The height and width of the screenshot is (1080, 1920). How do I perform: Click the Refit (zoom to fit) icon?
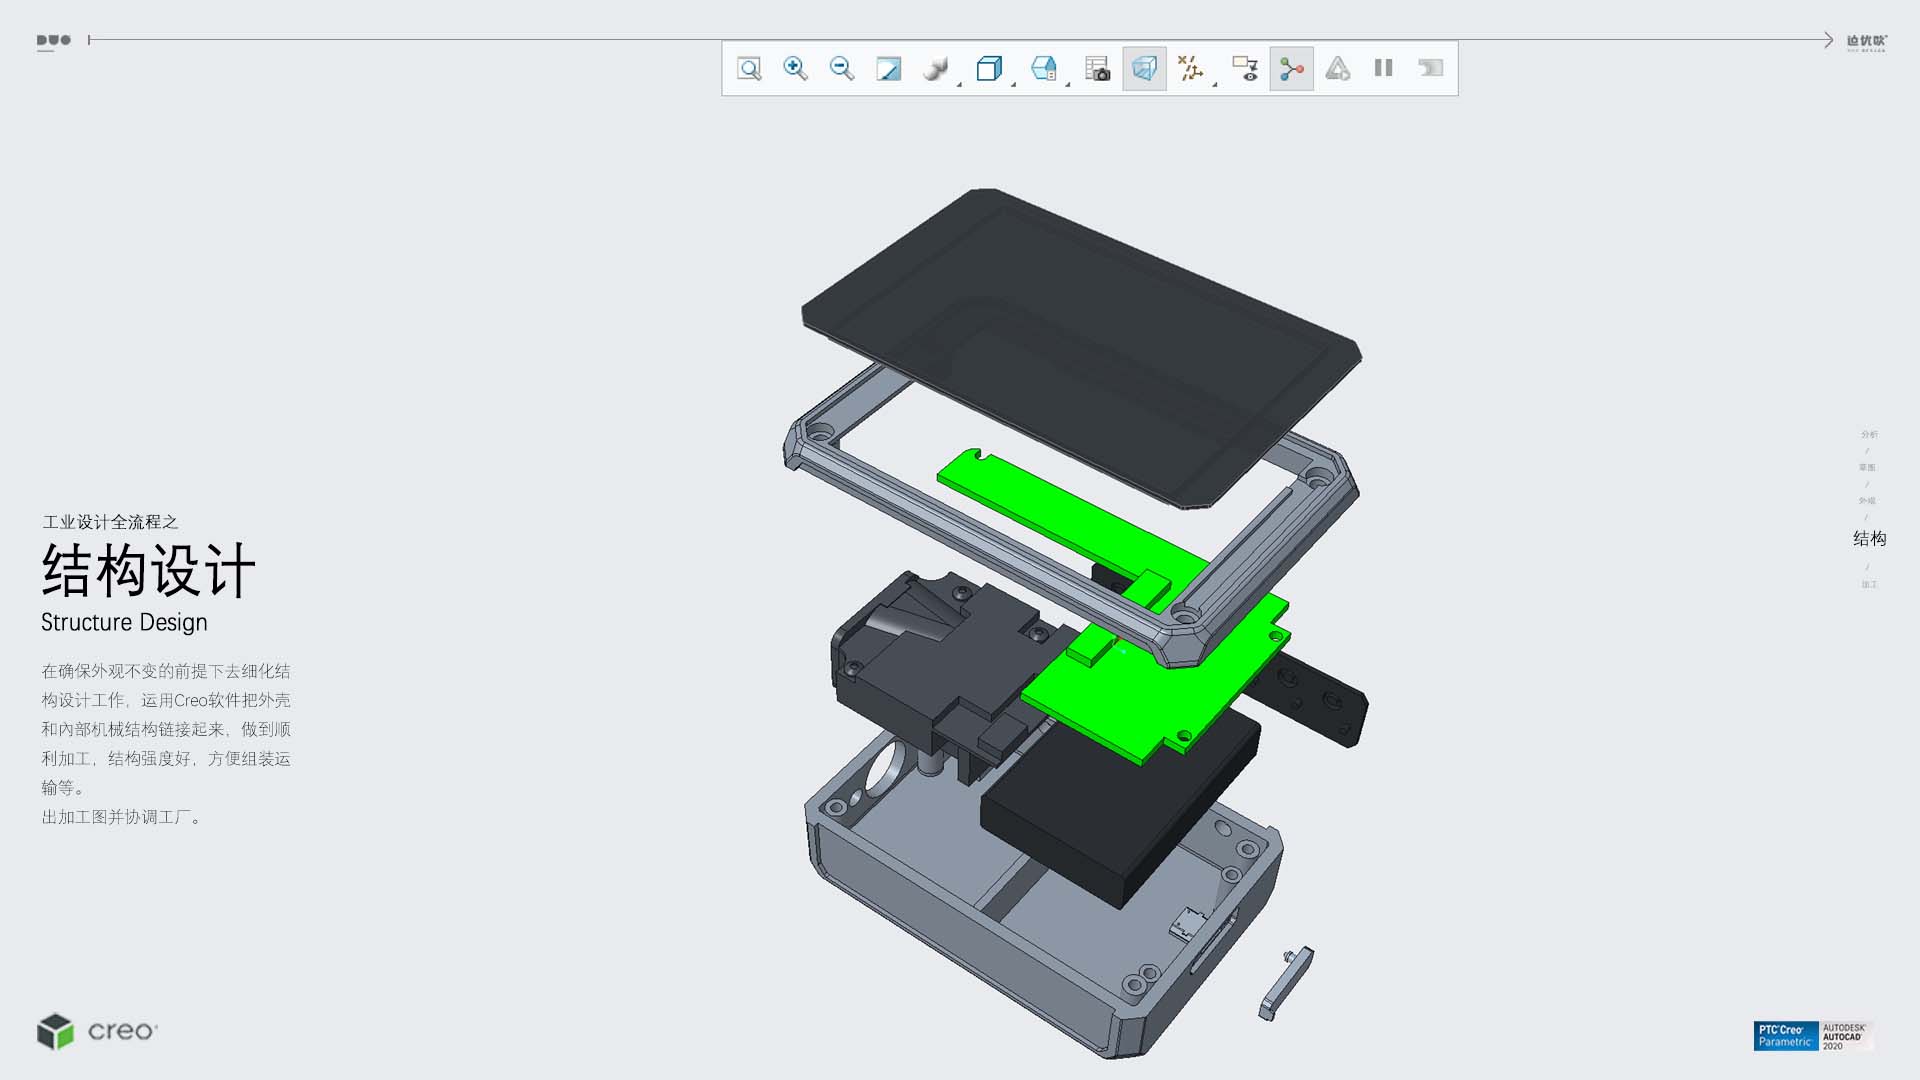pyautogui.click(x=749, y=68)
